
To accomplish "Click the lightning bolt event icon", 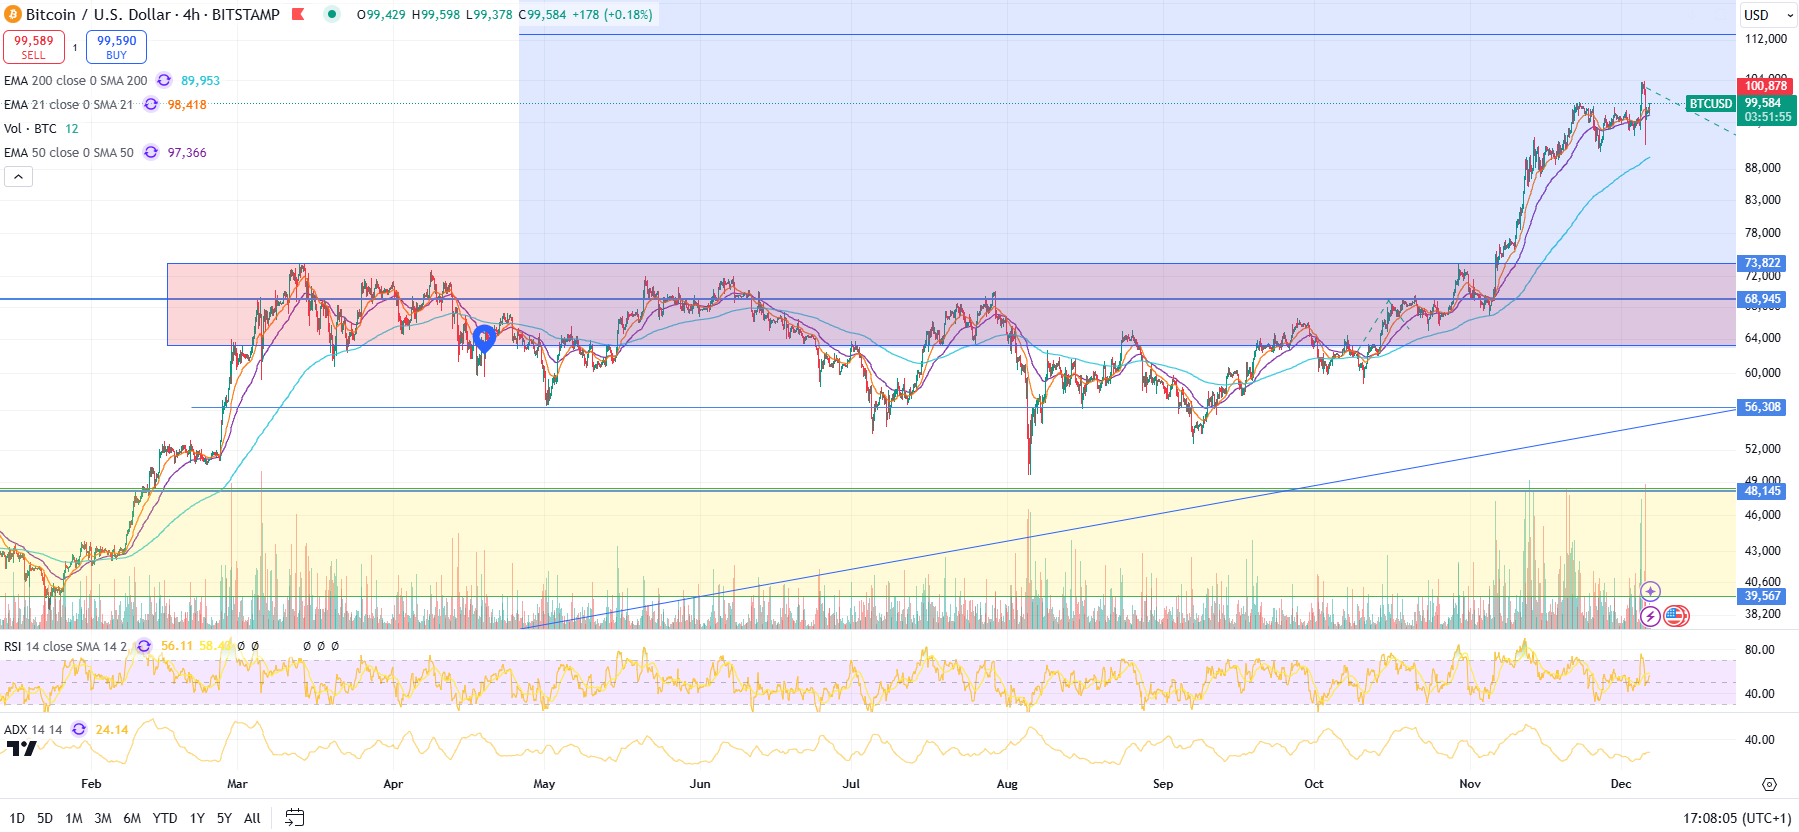I will [x=1650, y=616].
